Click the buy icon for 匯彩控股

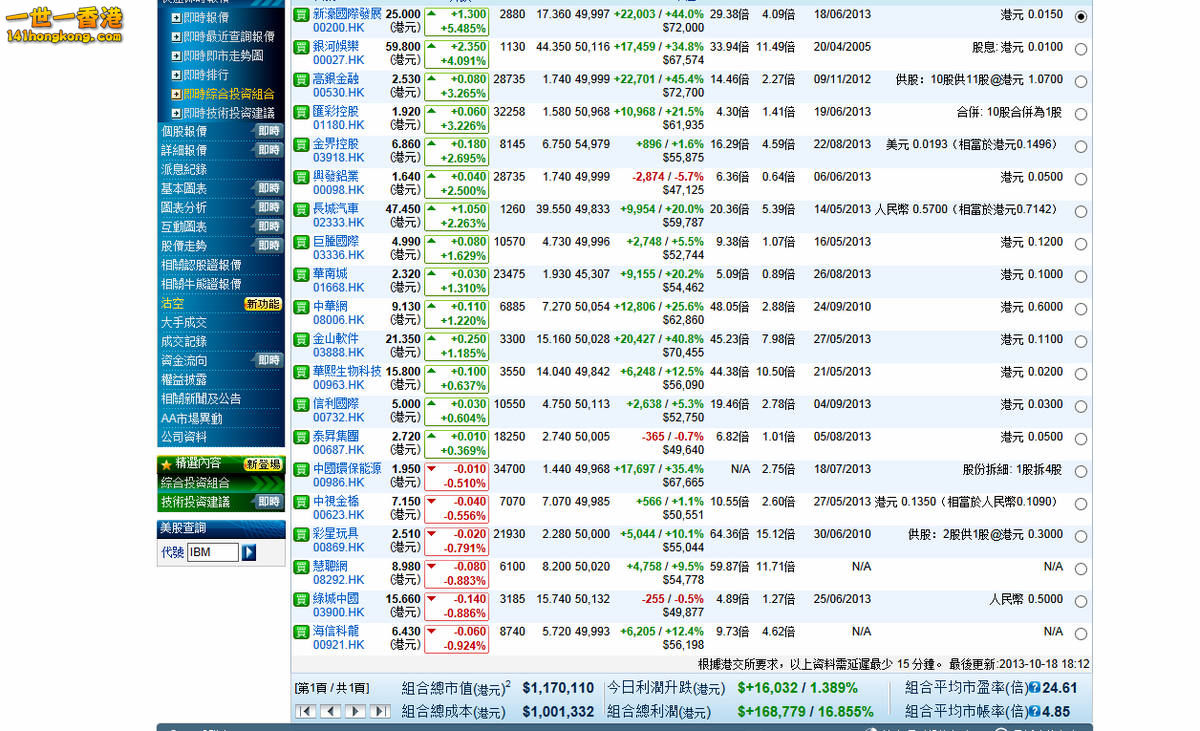click(301, 112)
